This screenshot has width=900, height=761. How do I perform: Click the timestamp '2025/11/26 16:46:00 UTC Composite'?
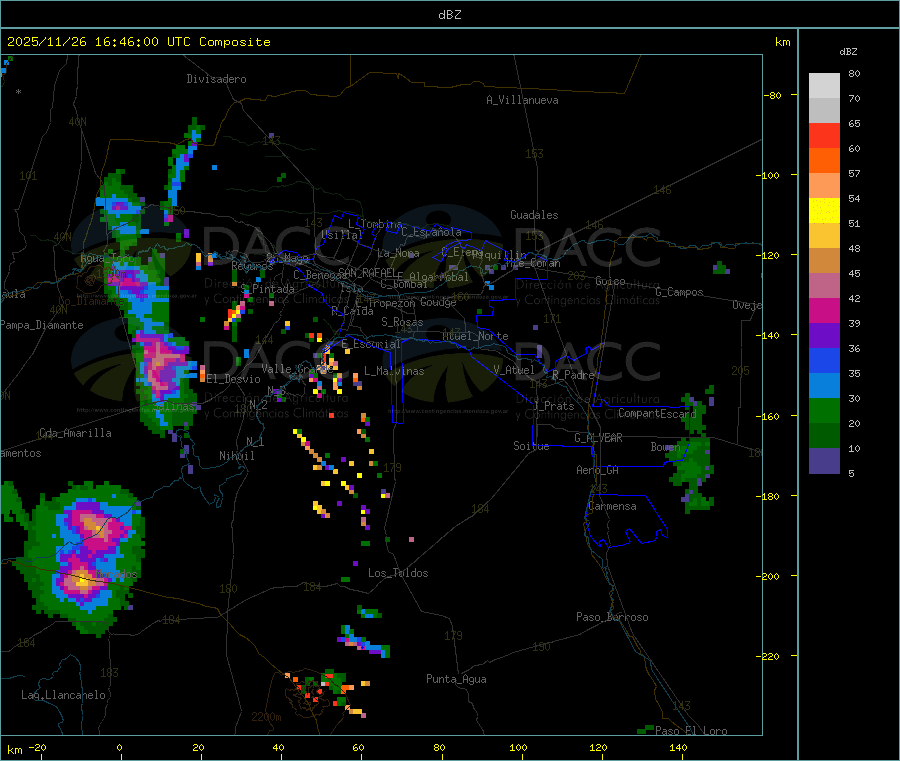tap(138, 42)
